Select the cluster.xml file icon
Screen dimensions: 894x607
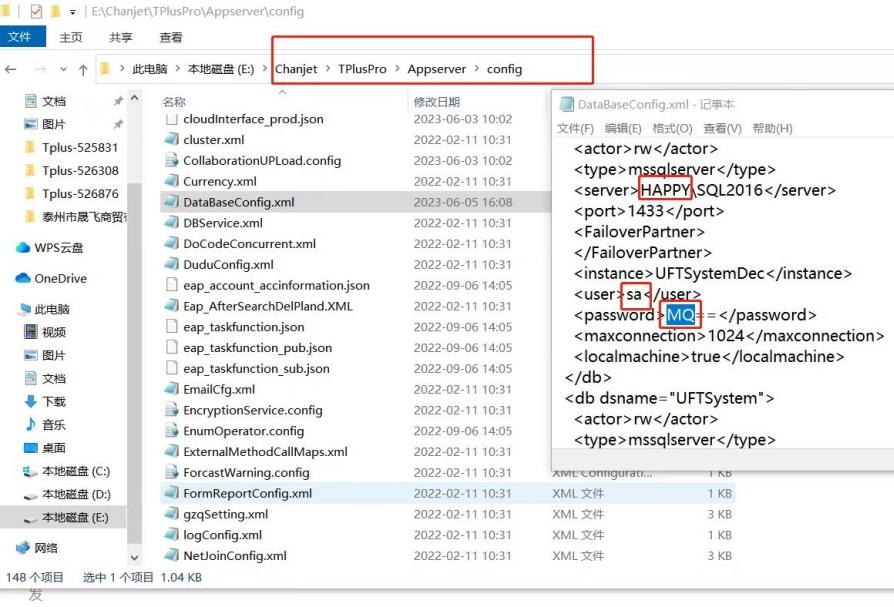click(x=171, y=139)
